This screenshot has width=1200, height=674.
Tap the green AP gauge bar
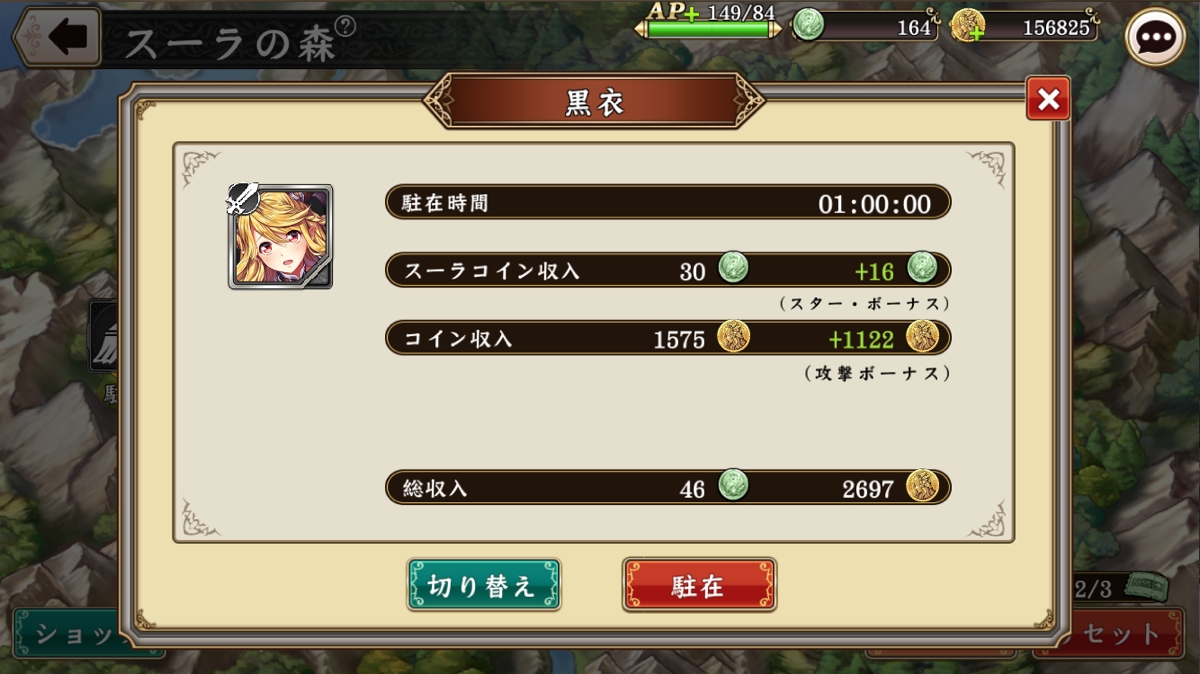[709, 29]
